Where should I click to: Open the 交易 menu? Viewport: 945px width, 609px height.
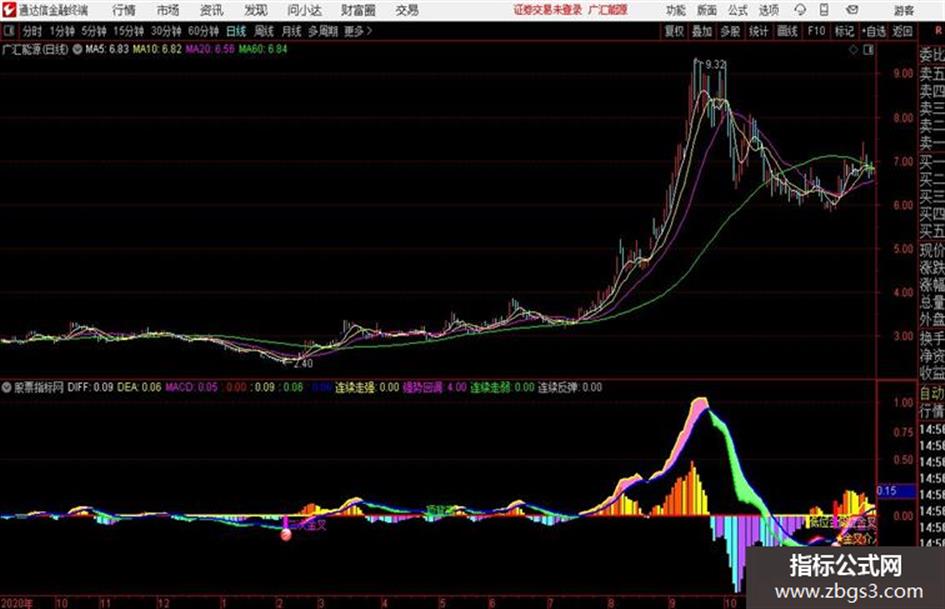[407, 10]
